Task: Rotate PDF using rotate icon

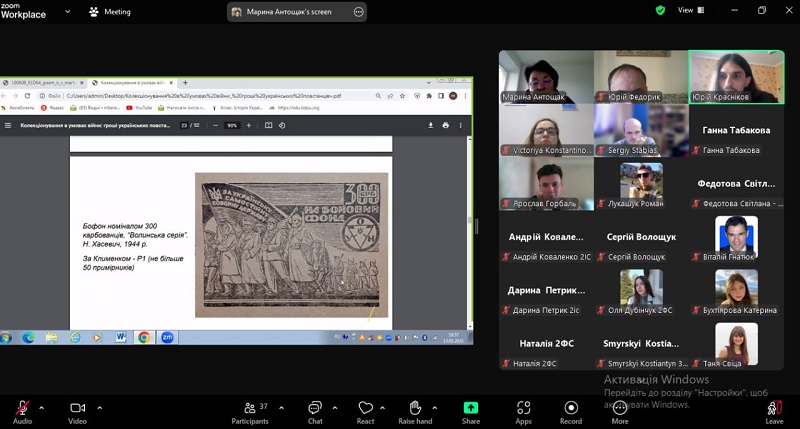Action: (282, 125)
